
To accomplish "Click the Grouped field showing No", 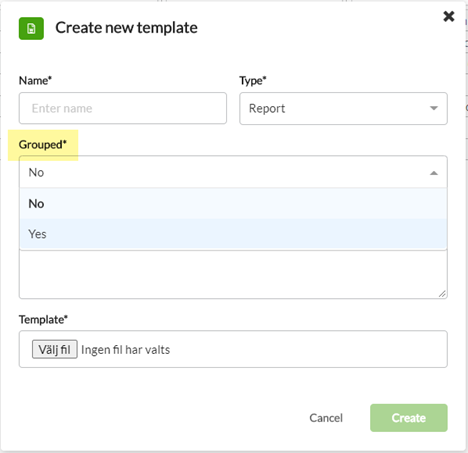I will click(233, 172).
